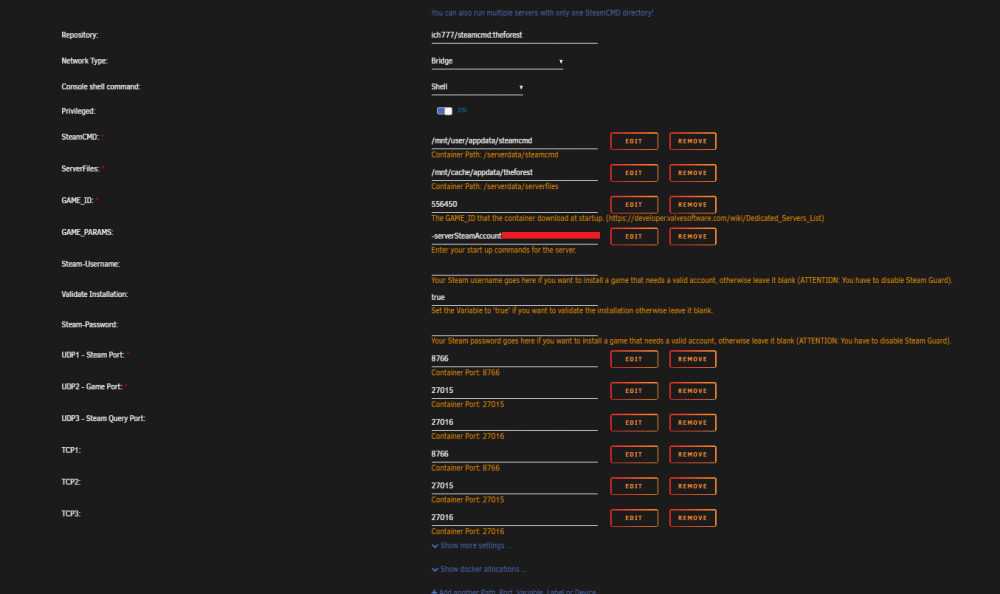Edit the UDP2 Game Port
Viewport: 1000px width, 594px height.
point(634,391)
